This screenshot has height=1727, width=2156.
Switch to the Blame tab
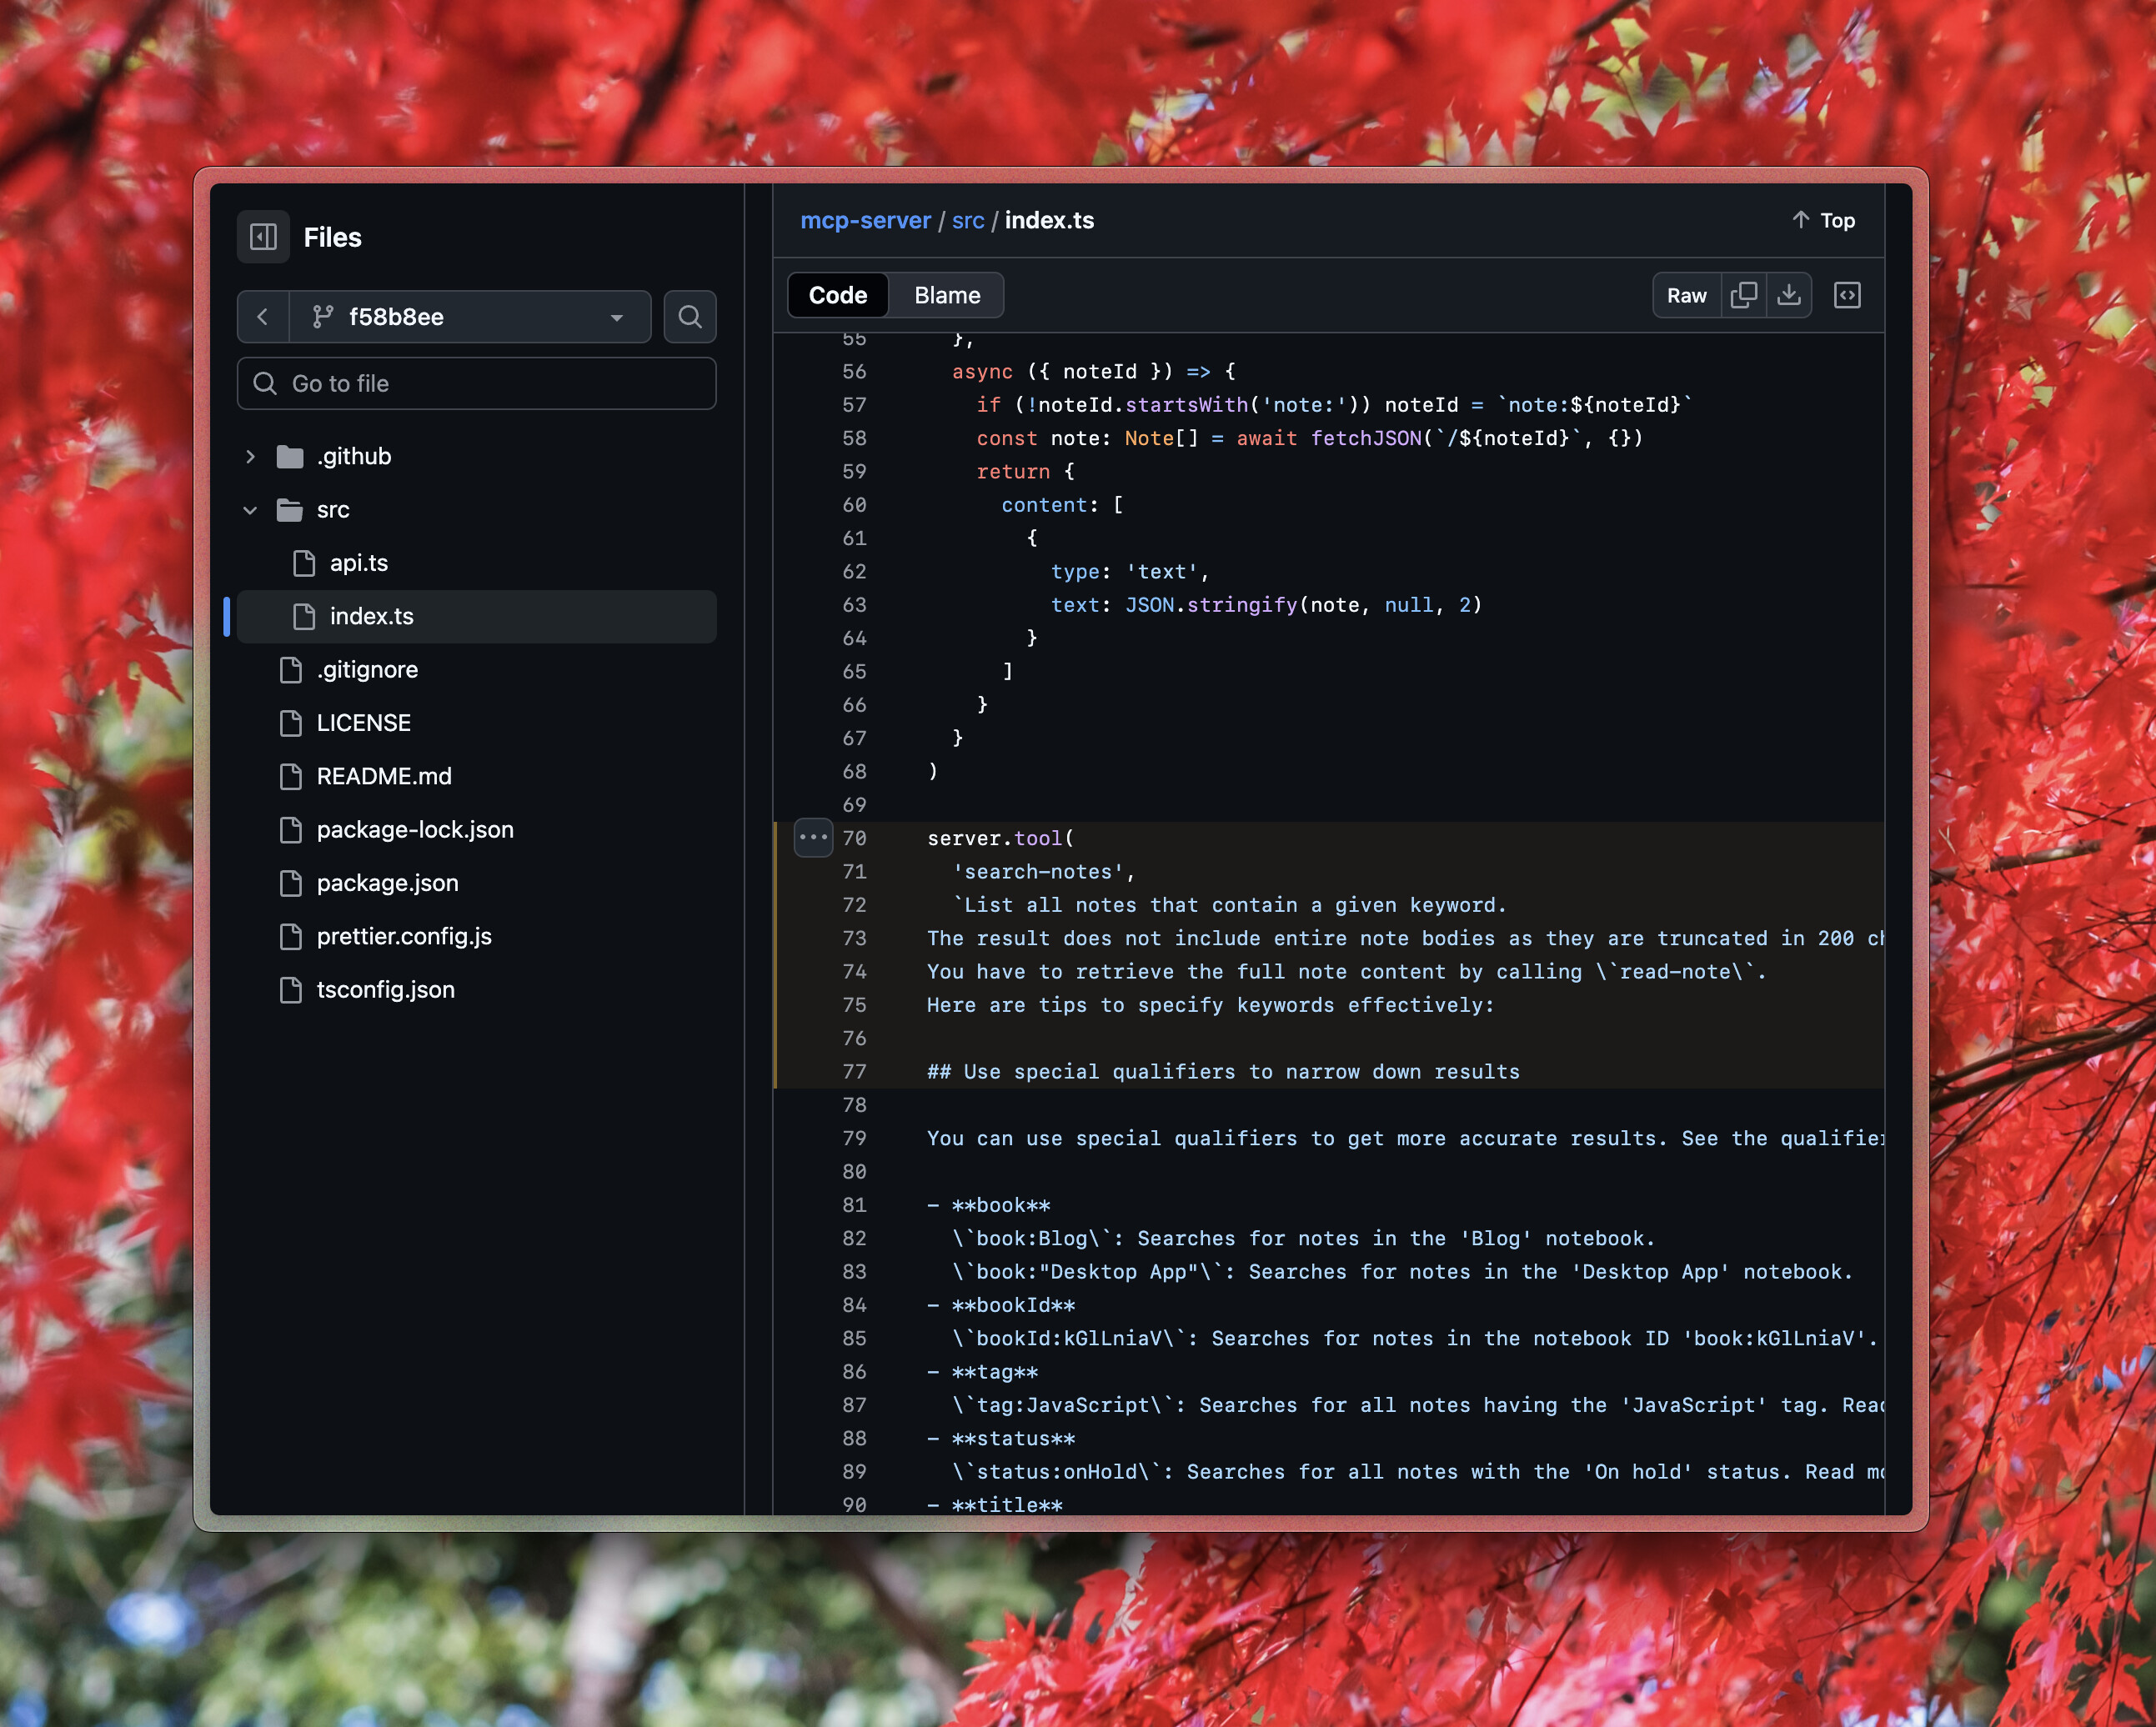[946, 295]
